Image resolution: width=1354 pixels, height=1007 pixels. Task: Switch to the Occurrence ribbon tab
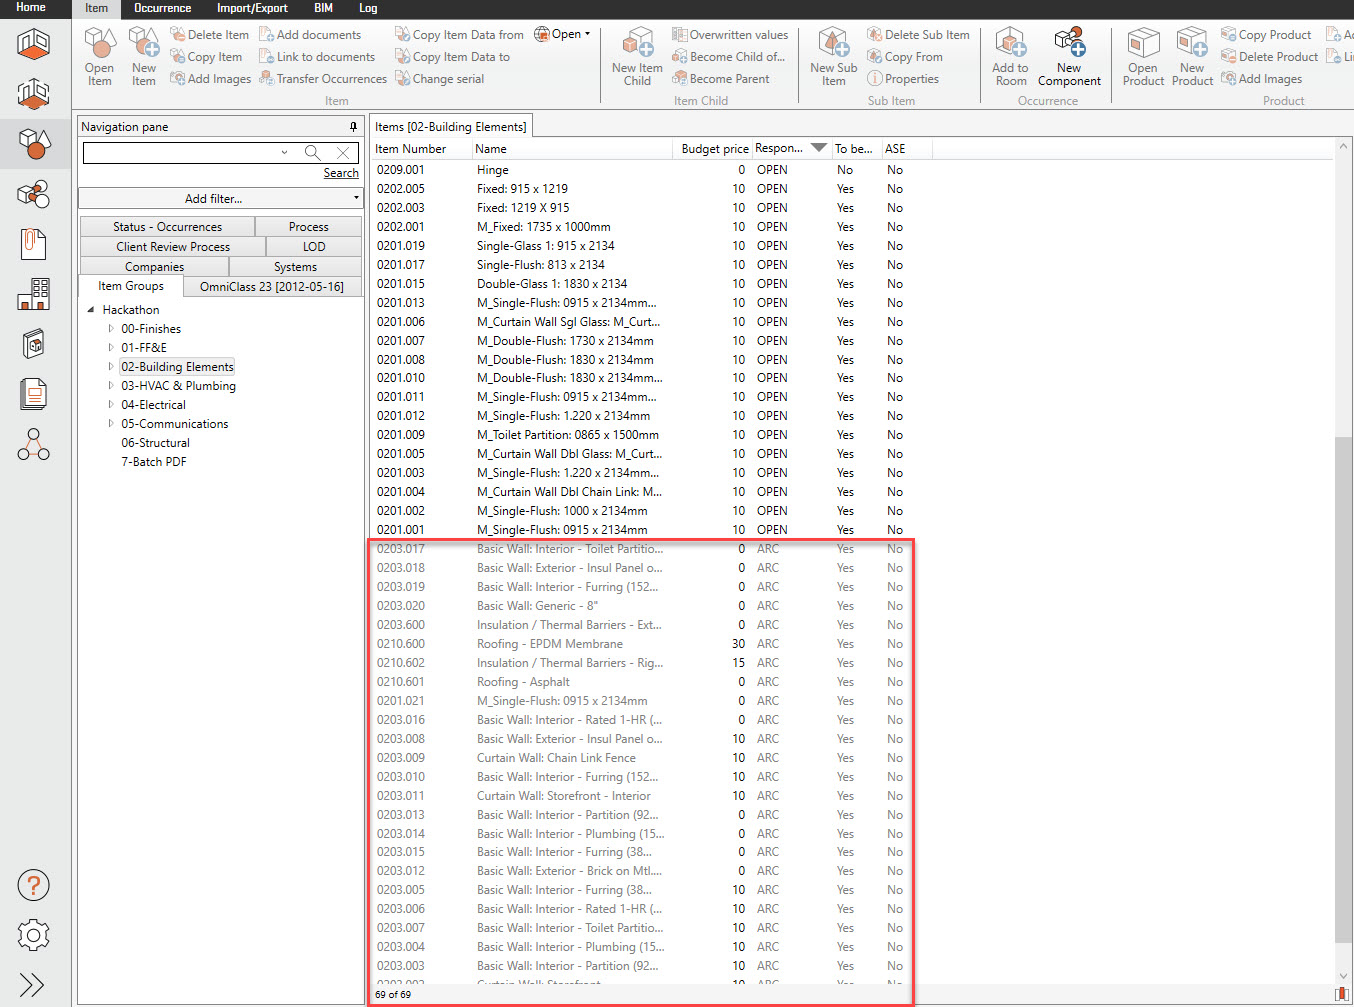pos(162,8)
